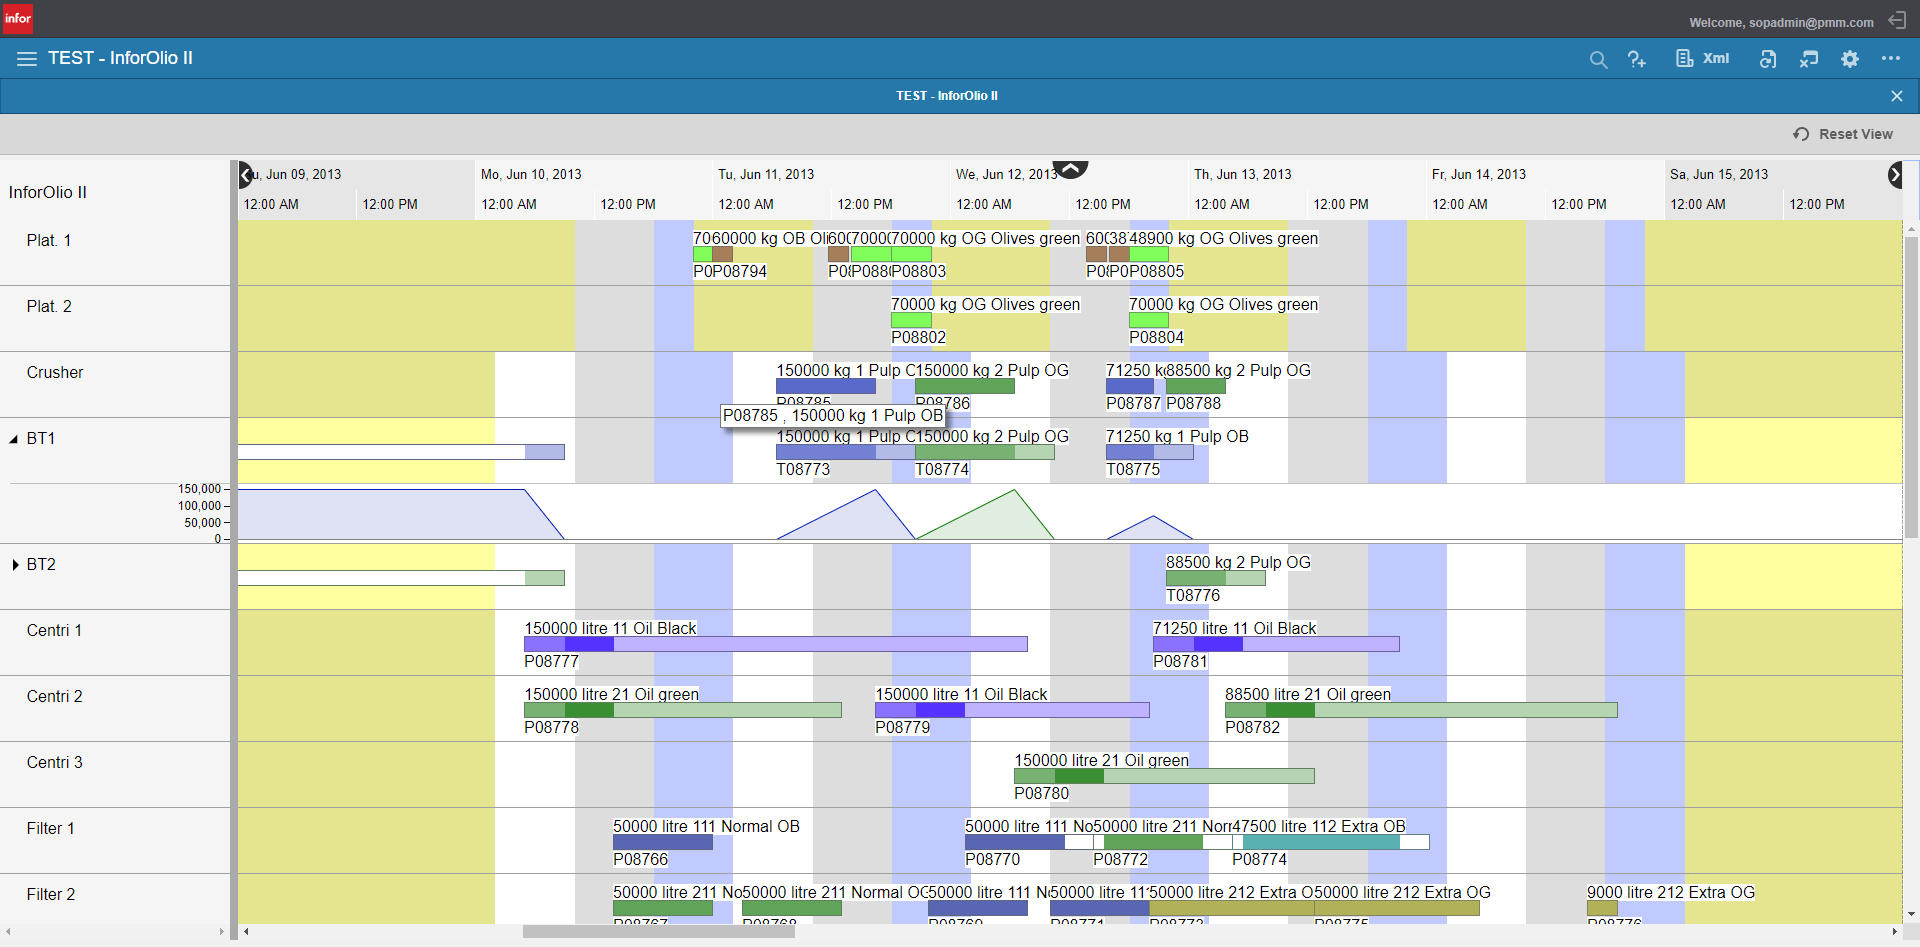1920x947 pixels.
Task: Click the horizontal scrollbar at bottom
Action: 658,931
